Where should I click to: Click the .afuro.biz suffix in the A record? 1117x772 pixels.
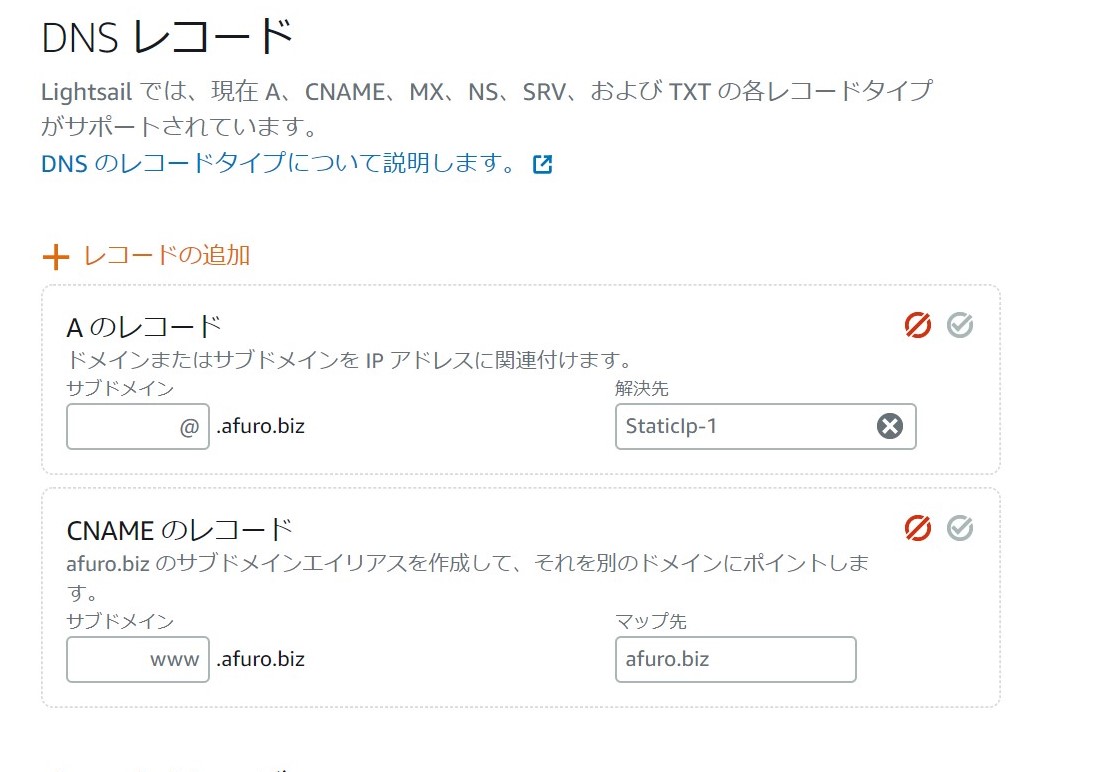point(260,427)
